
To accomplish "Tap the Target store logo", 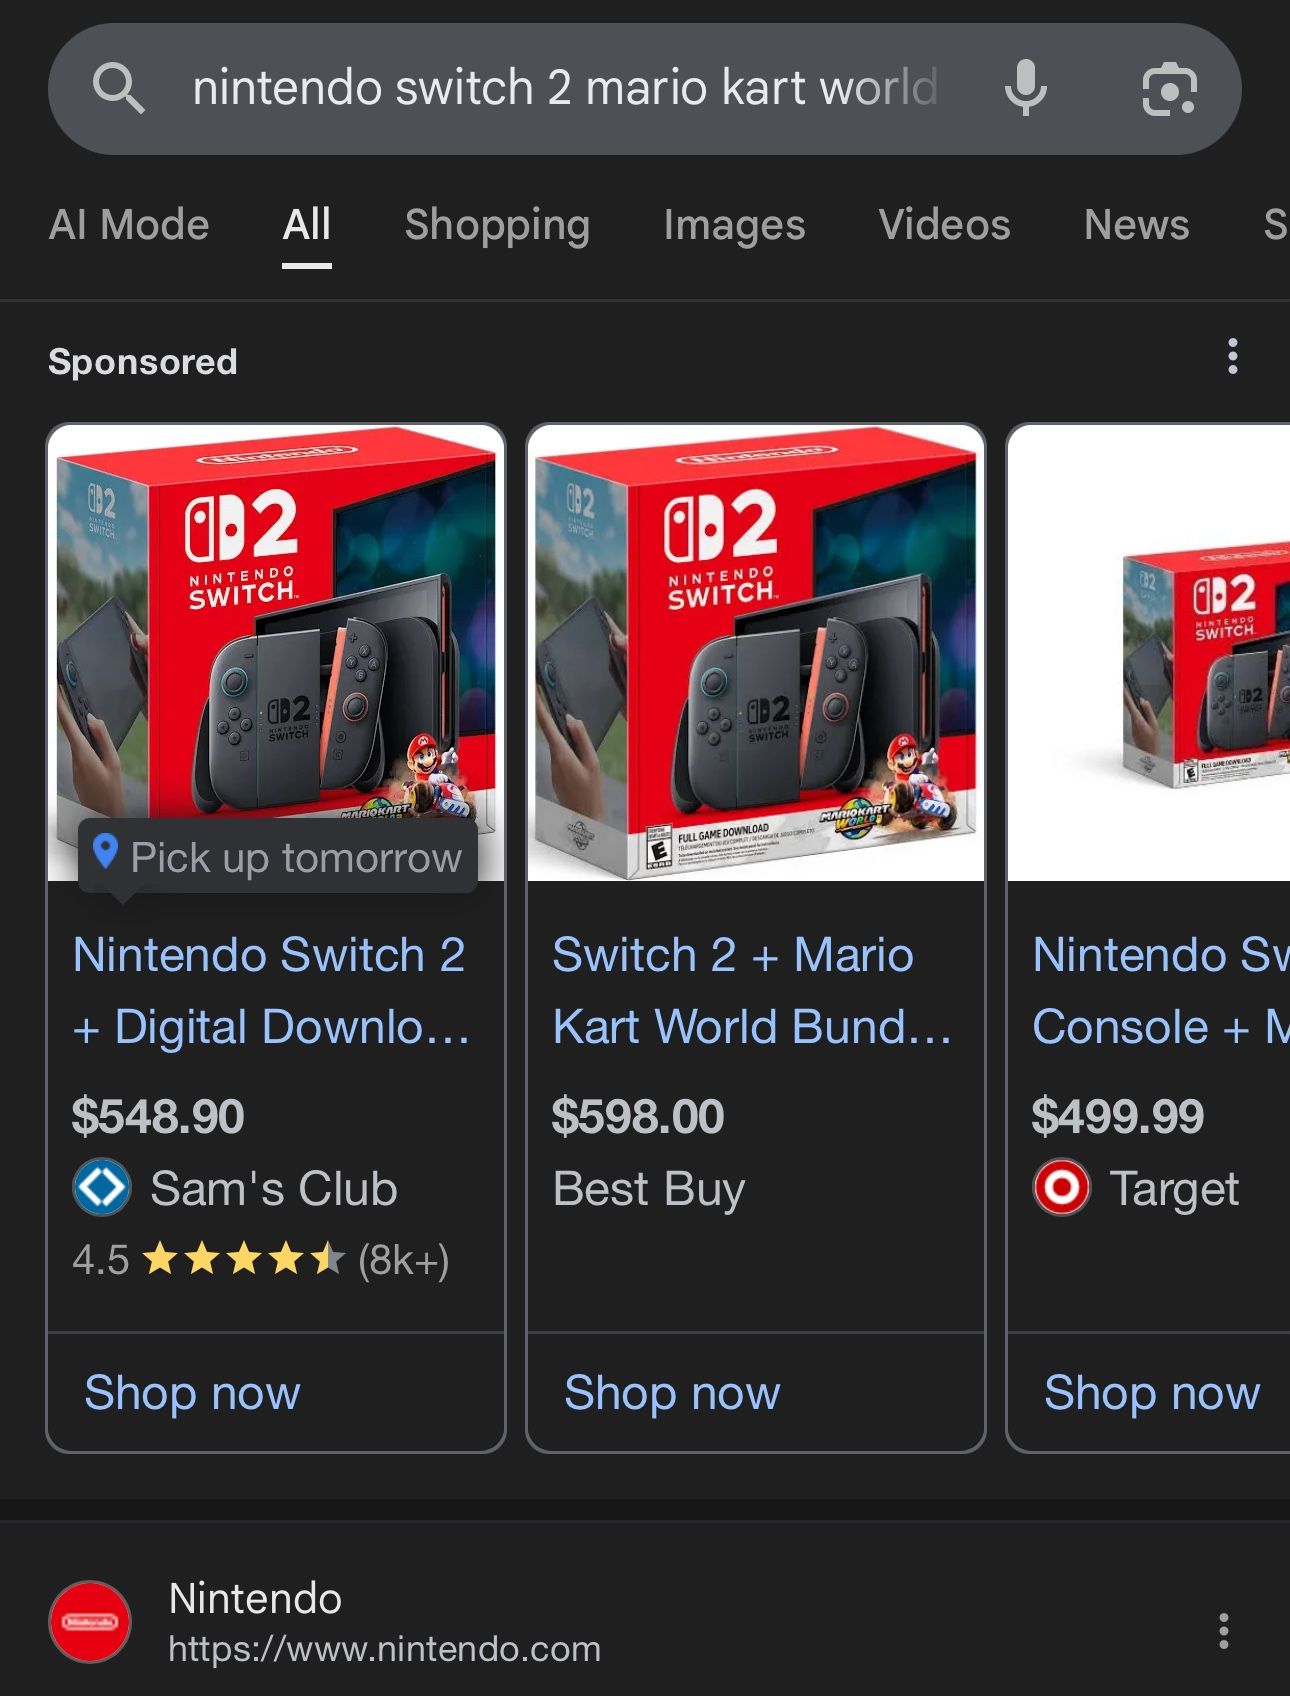I will [1061, 1188].
